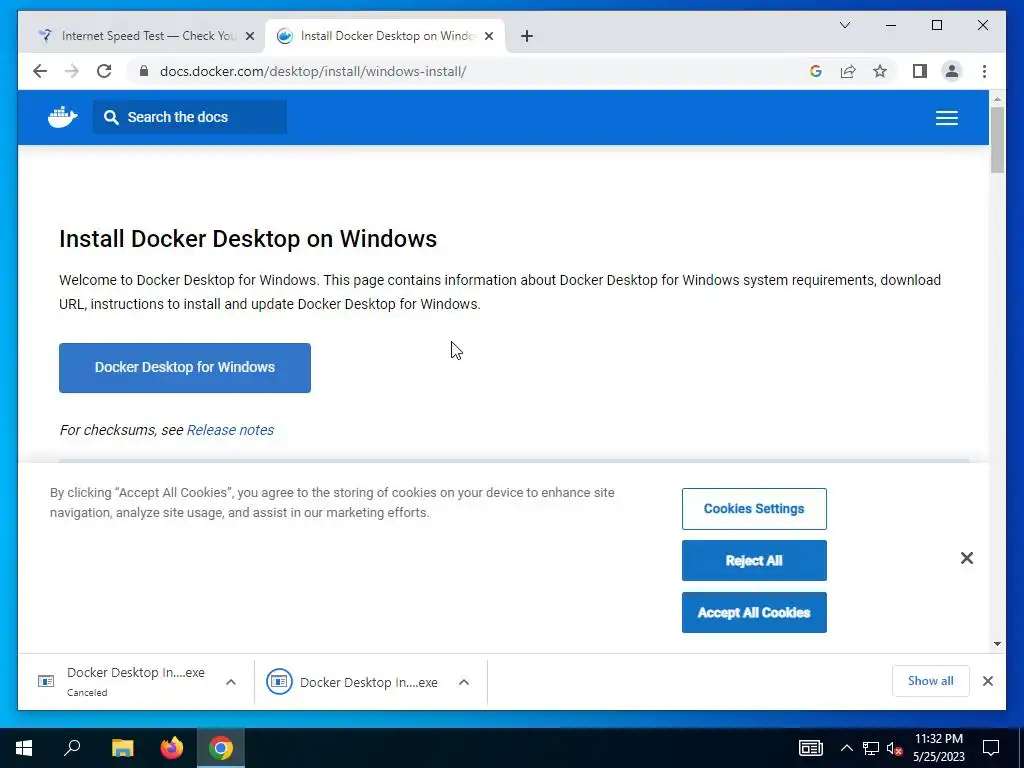Close the Internet Speed Test tab
Viewport: 1024px width, 768px height.
[249, 36]
